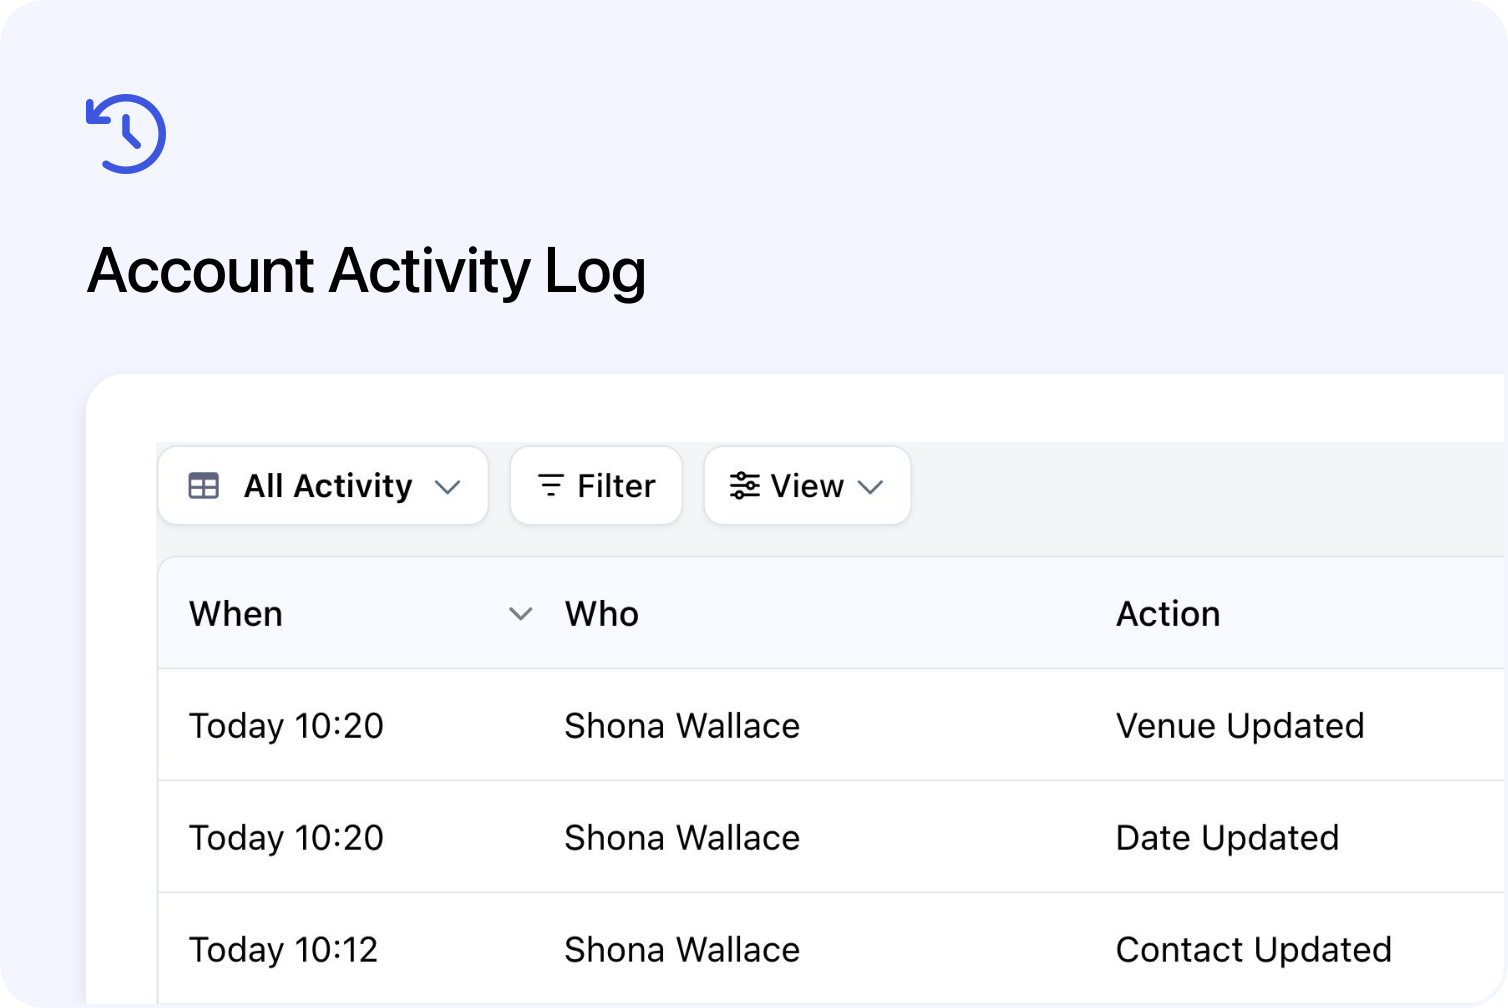Click the Contact Updated action cell
The image size is (1508, 1008).
pos(1254,950)
